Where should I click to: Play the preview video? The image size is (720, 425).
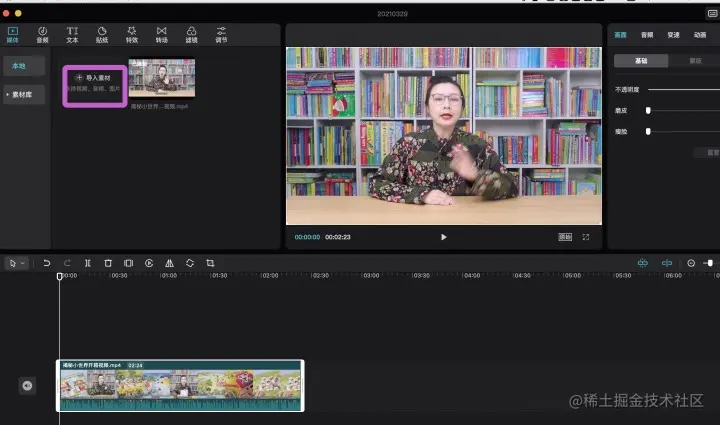444,237
